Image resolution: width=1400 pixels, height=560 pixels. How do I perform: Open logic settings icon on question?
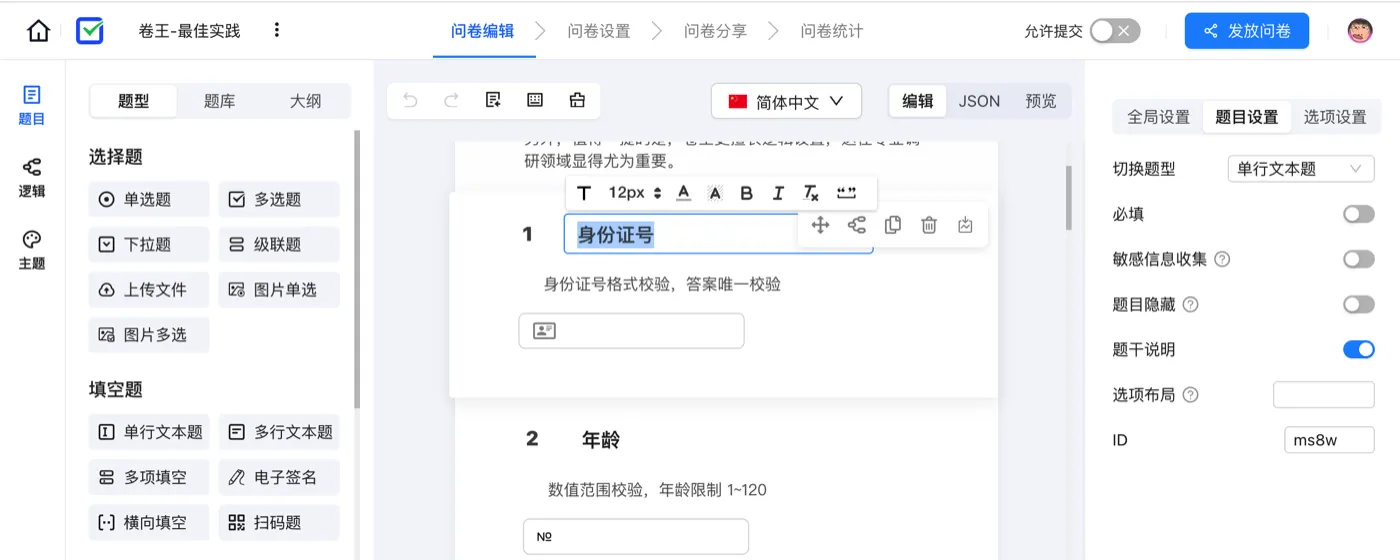857,225
